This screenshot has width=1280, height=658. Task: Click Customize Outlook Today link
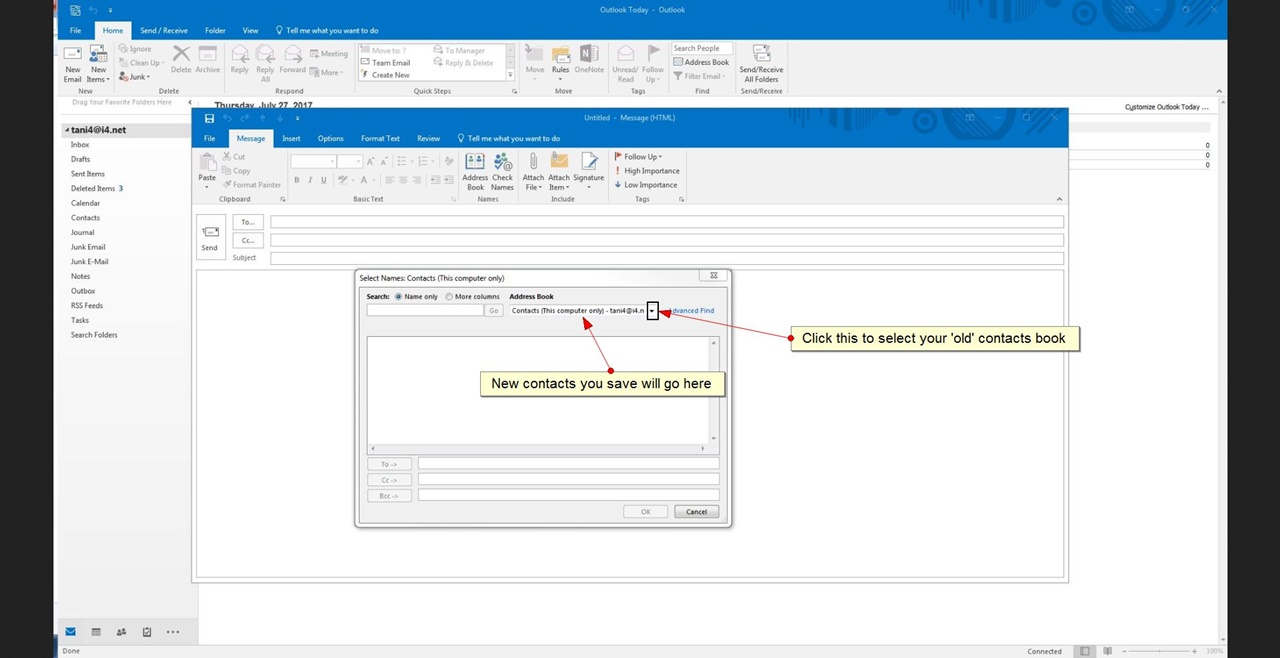[1166, 107]
